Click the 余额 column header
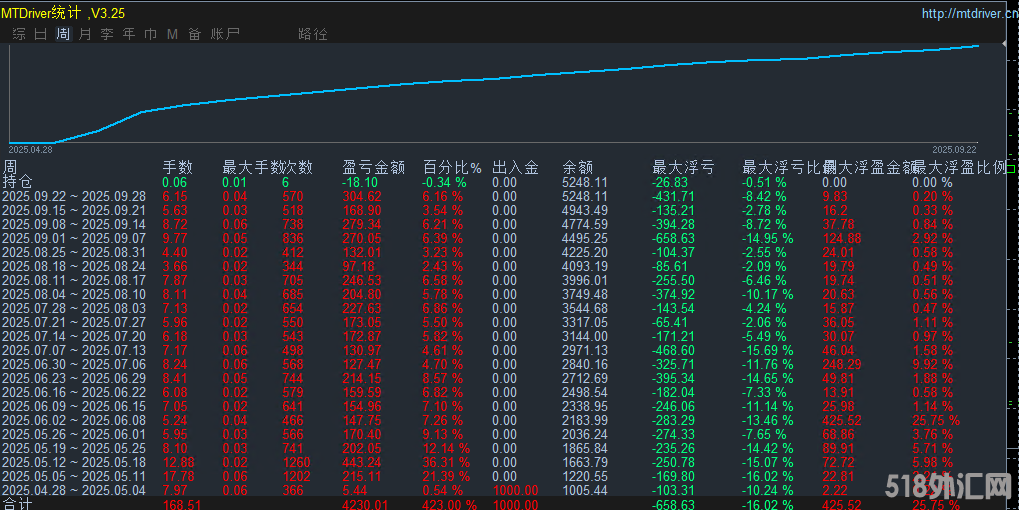Viewport: 1019px width, 510px height. pyautogui.click(x=578, y=167)
